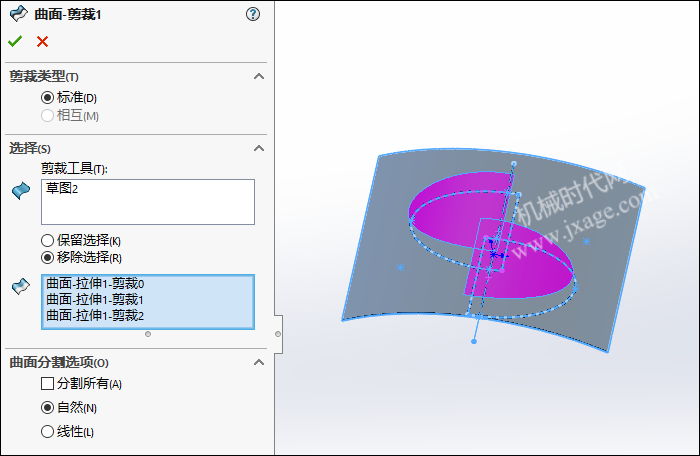Grab the resize handle under the selection list
This screenshot has width=700, height=456.
tap(148, 334)
